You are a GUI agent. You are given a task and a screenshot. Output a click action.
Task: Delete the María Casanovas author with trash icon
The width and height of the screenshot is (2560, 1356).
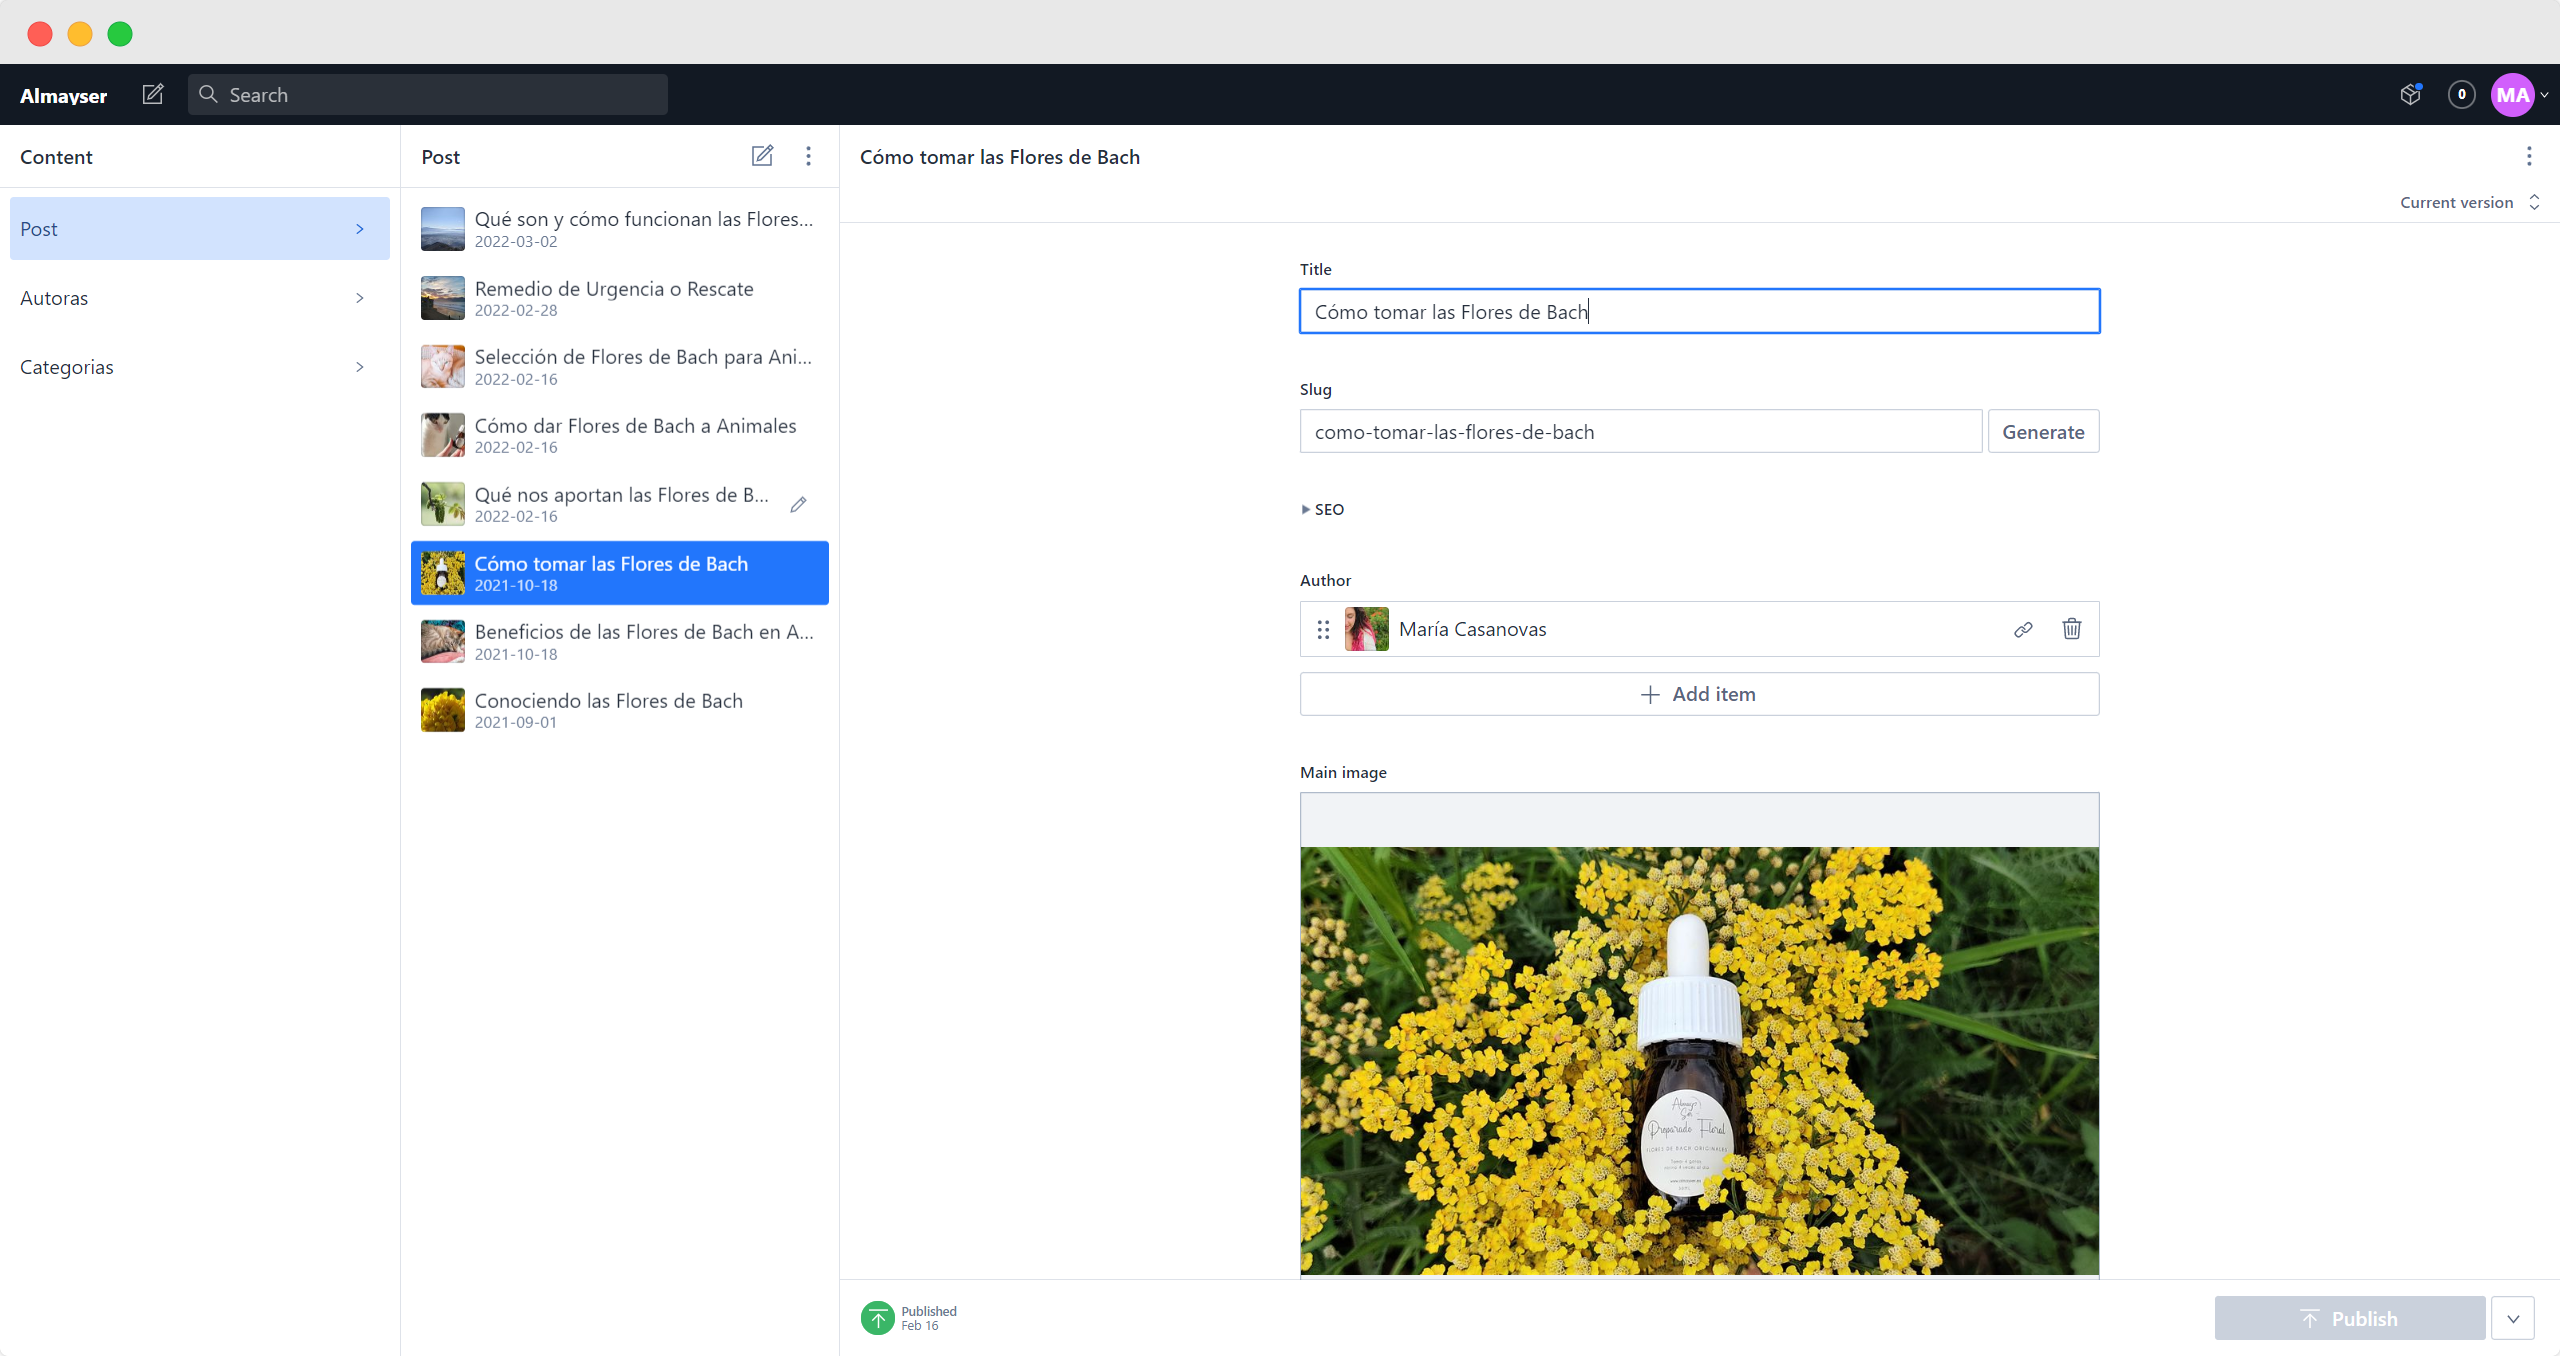pos(2071,629)
